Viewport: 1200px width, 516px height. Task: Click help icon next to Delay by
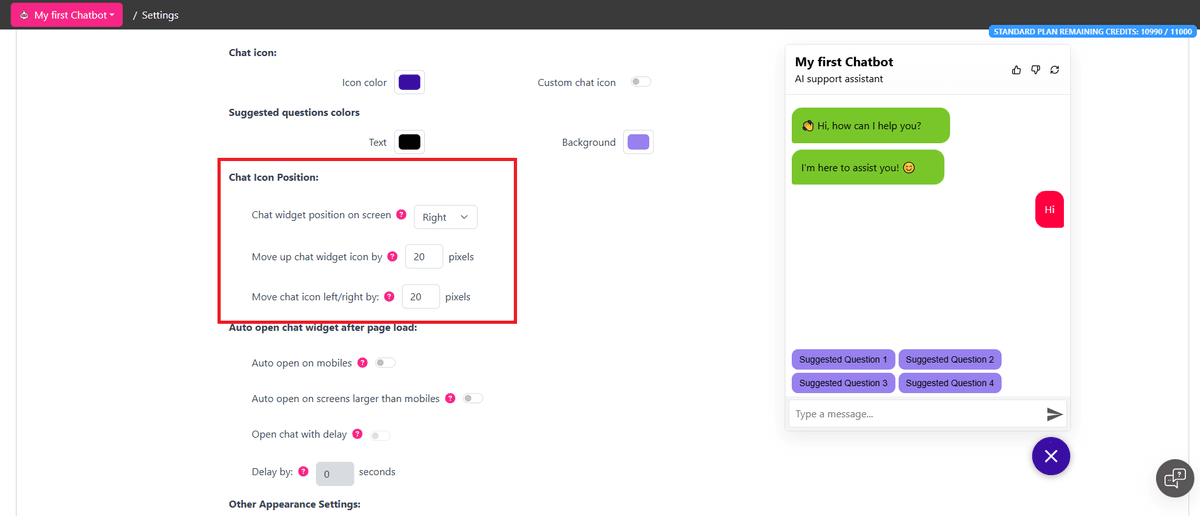(x=303, y=471)
